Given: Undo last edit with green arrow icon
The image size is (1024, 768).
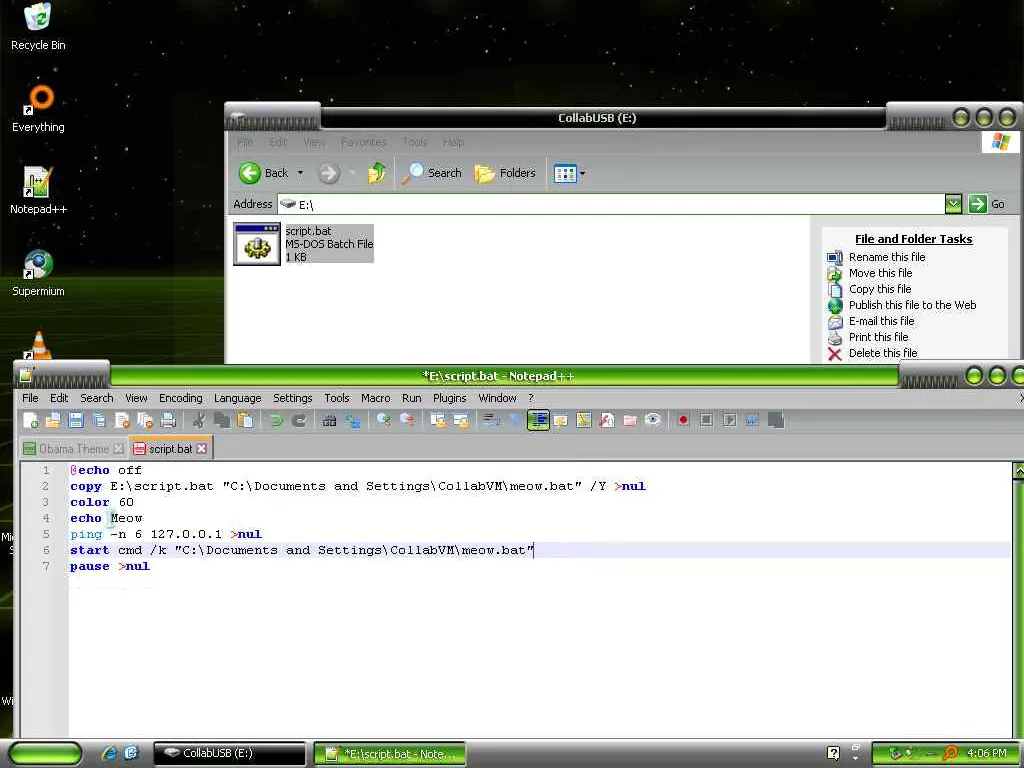Looking at the screenshot, I should pyautogui.click(x=276, y=421).
